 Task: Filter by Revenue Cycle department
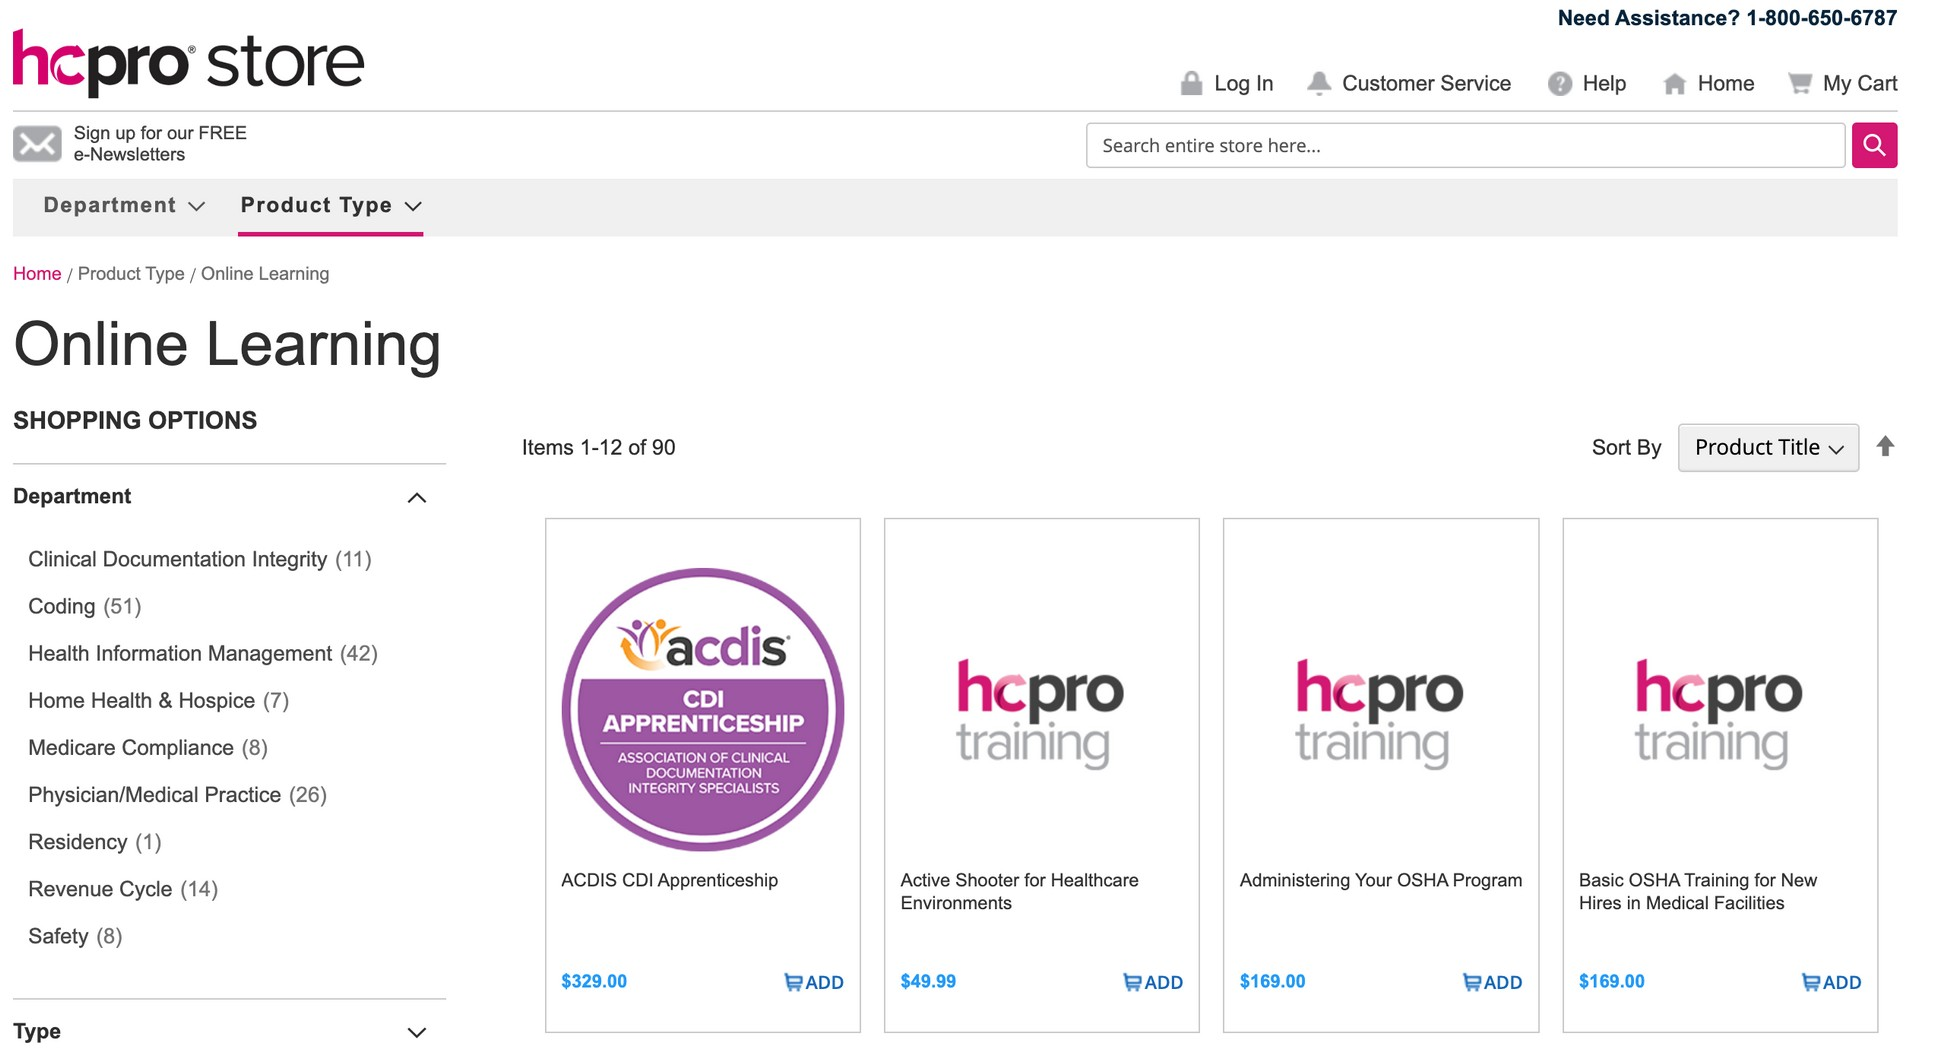click(x=100, y=890)
